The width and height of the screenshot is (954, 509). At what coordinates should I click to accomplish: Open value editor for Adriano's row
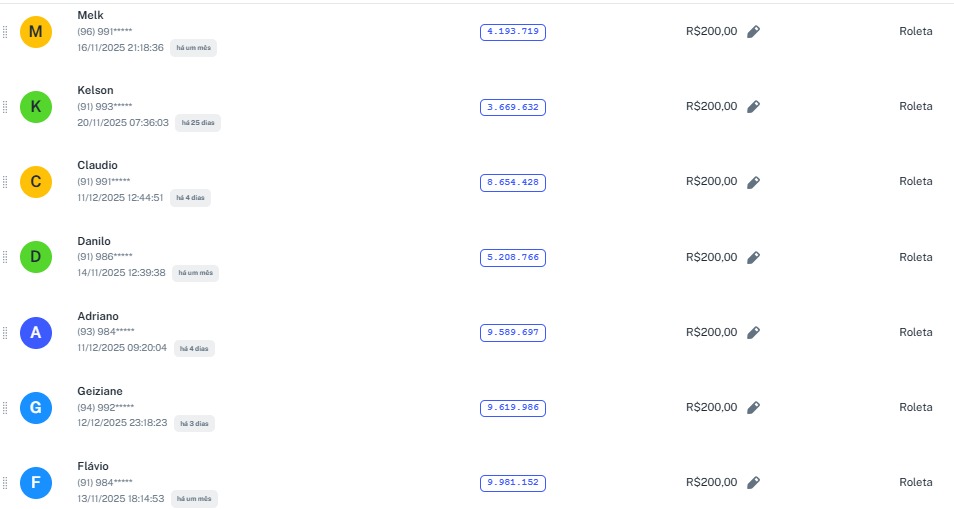(754, 332)
